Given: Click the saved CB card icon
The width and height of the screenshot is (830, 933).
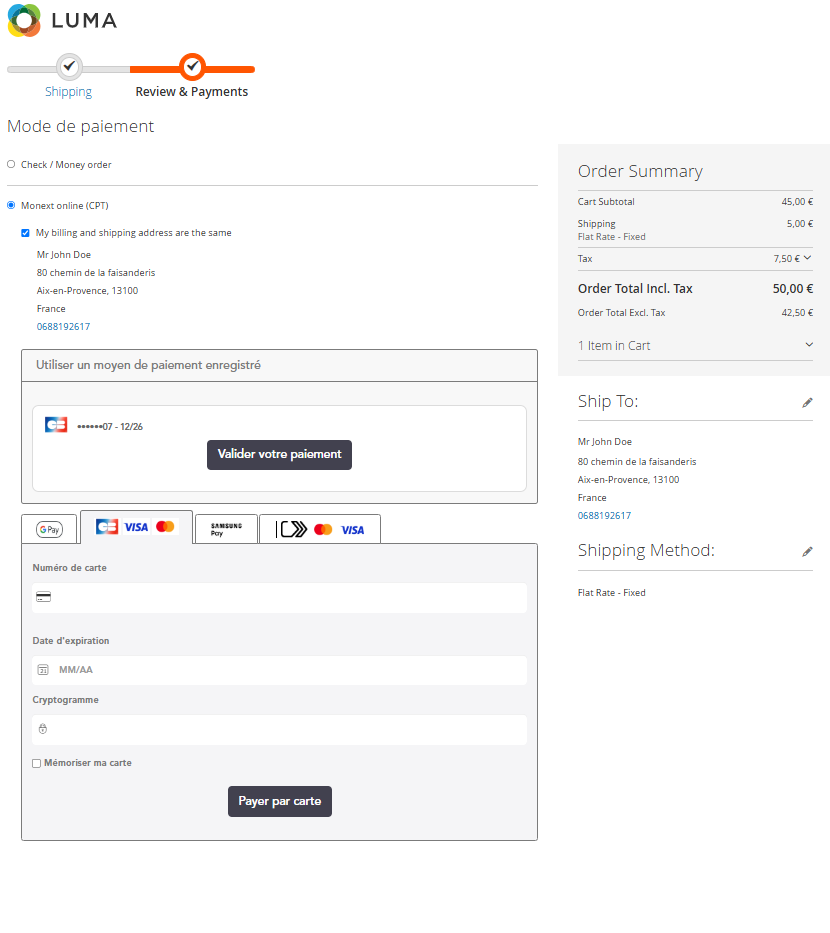Looking at the screenshot, I should pyautogui.click(x=56, y=425).
